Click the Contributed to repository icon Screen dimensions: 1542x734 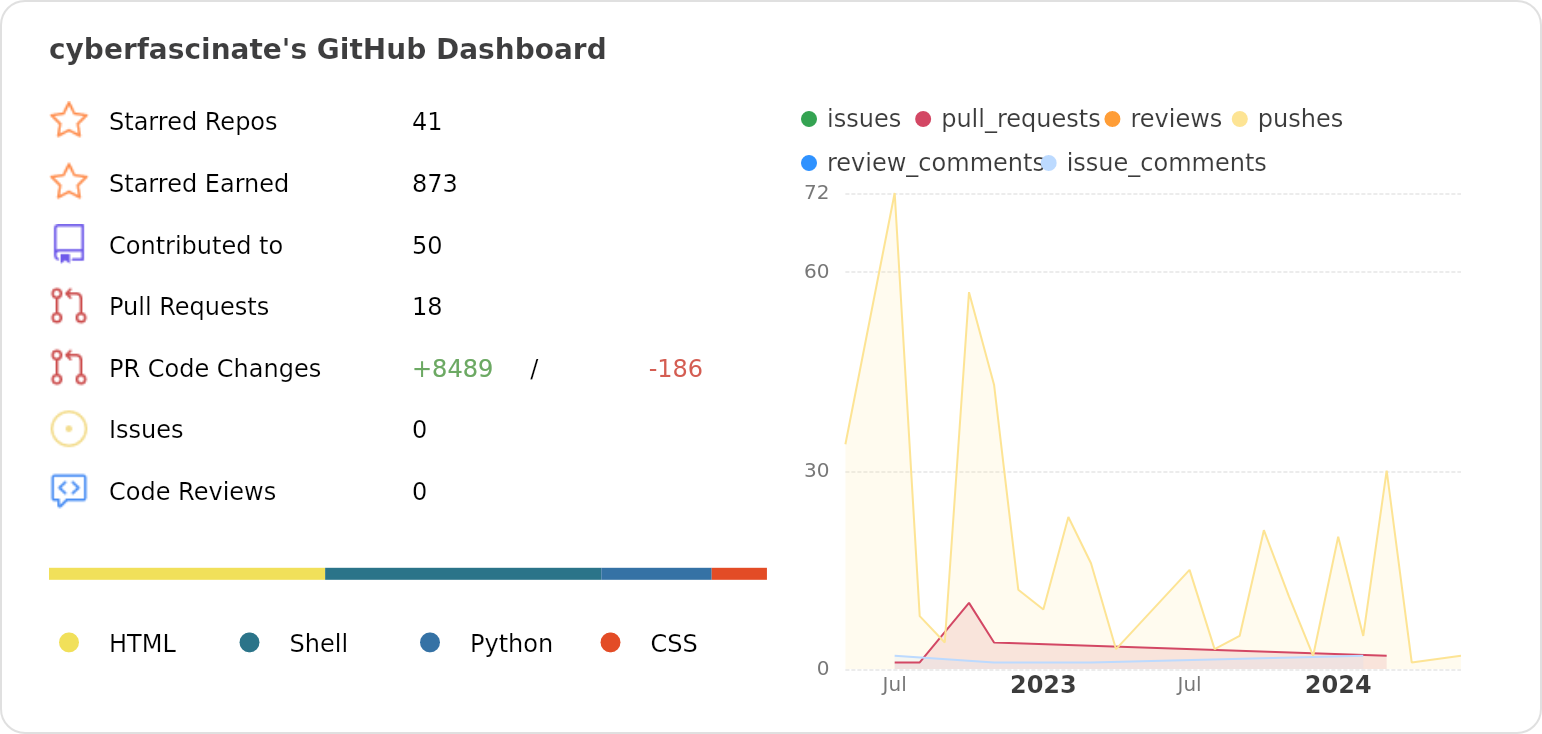(69, 244)
